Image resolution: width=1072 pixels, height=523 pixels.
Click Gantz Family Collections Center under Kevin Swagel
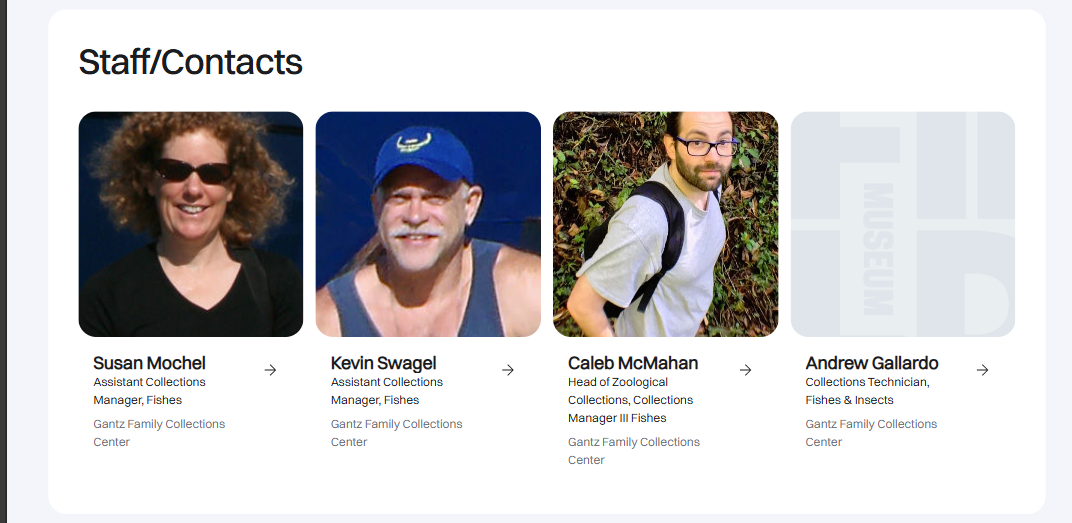click(396, 433)
